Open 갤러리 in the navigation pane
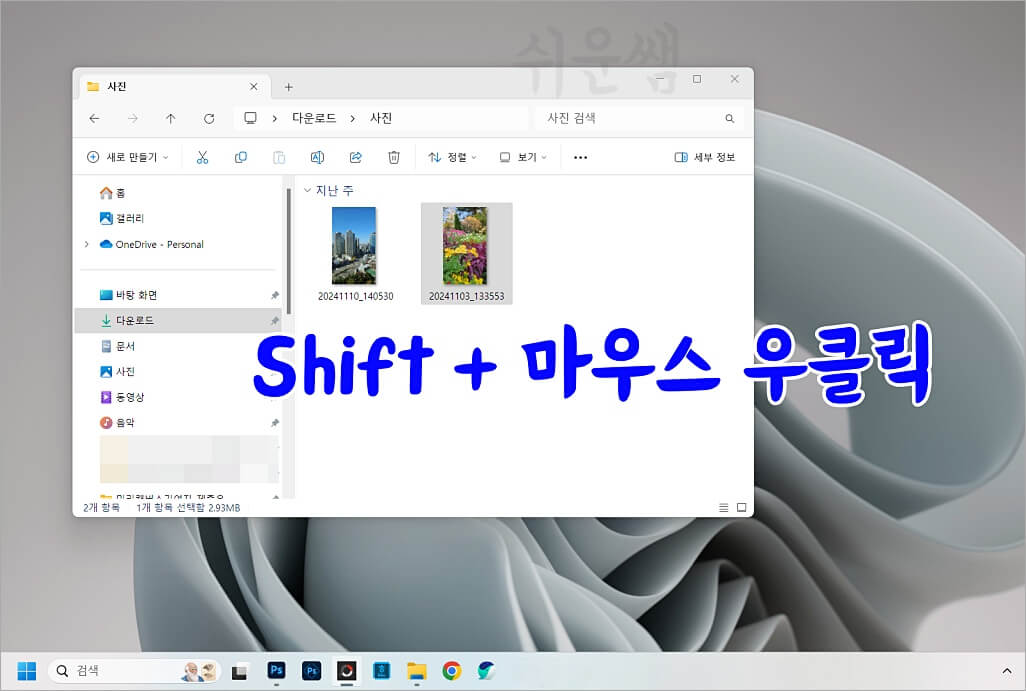 [x=122, y=219]
